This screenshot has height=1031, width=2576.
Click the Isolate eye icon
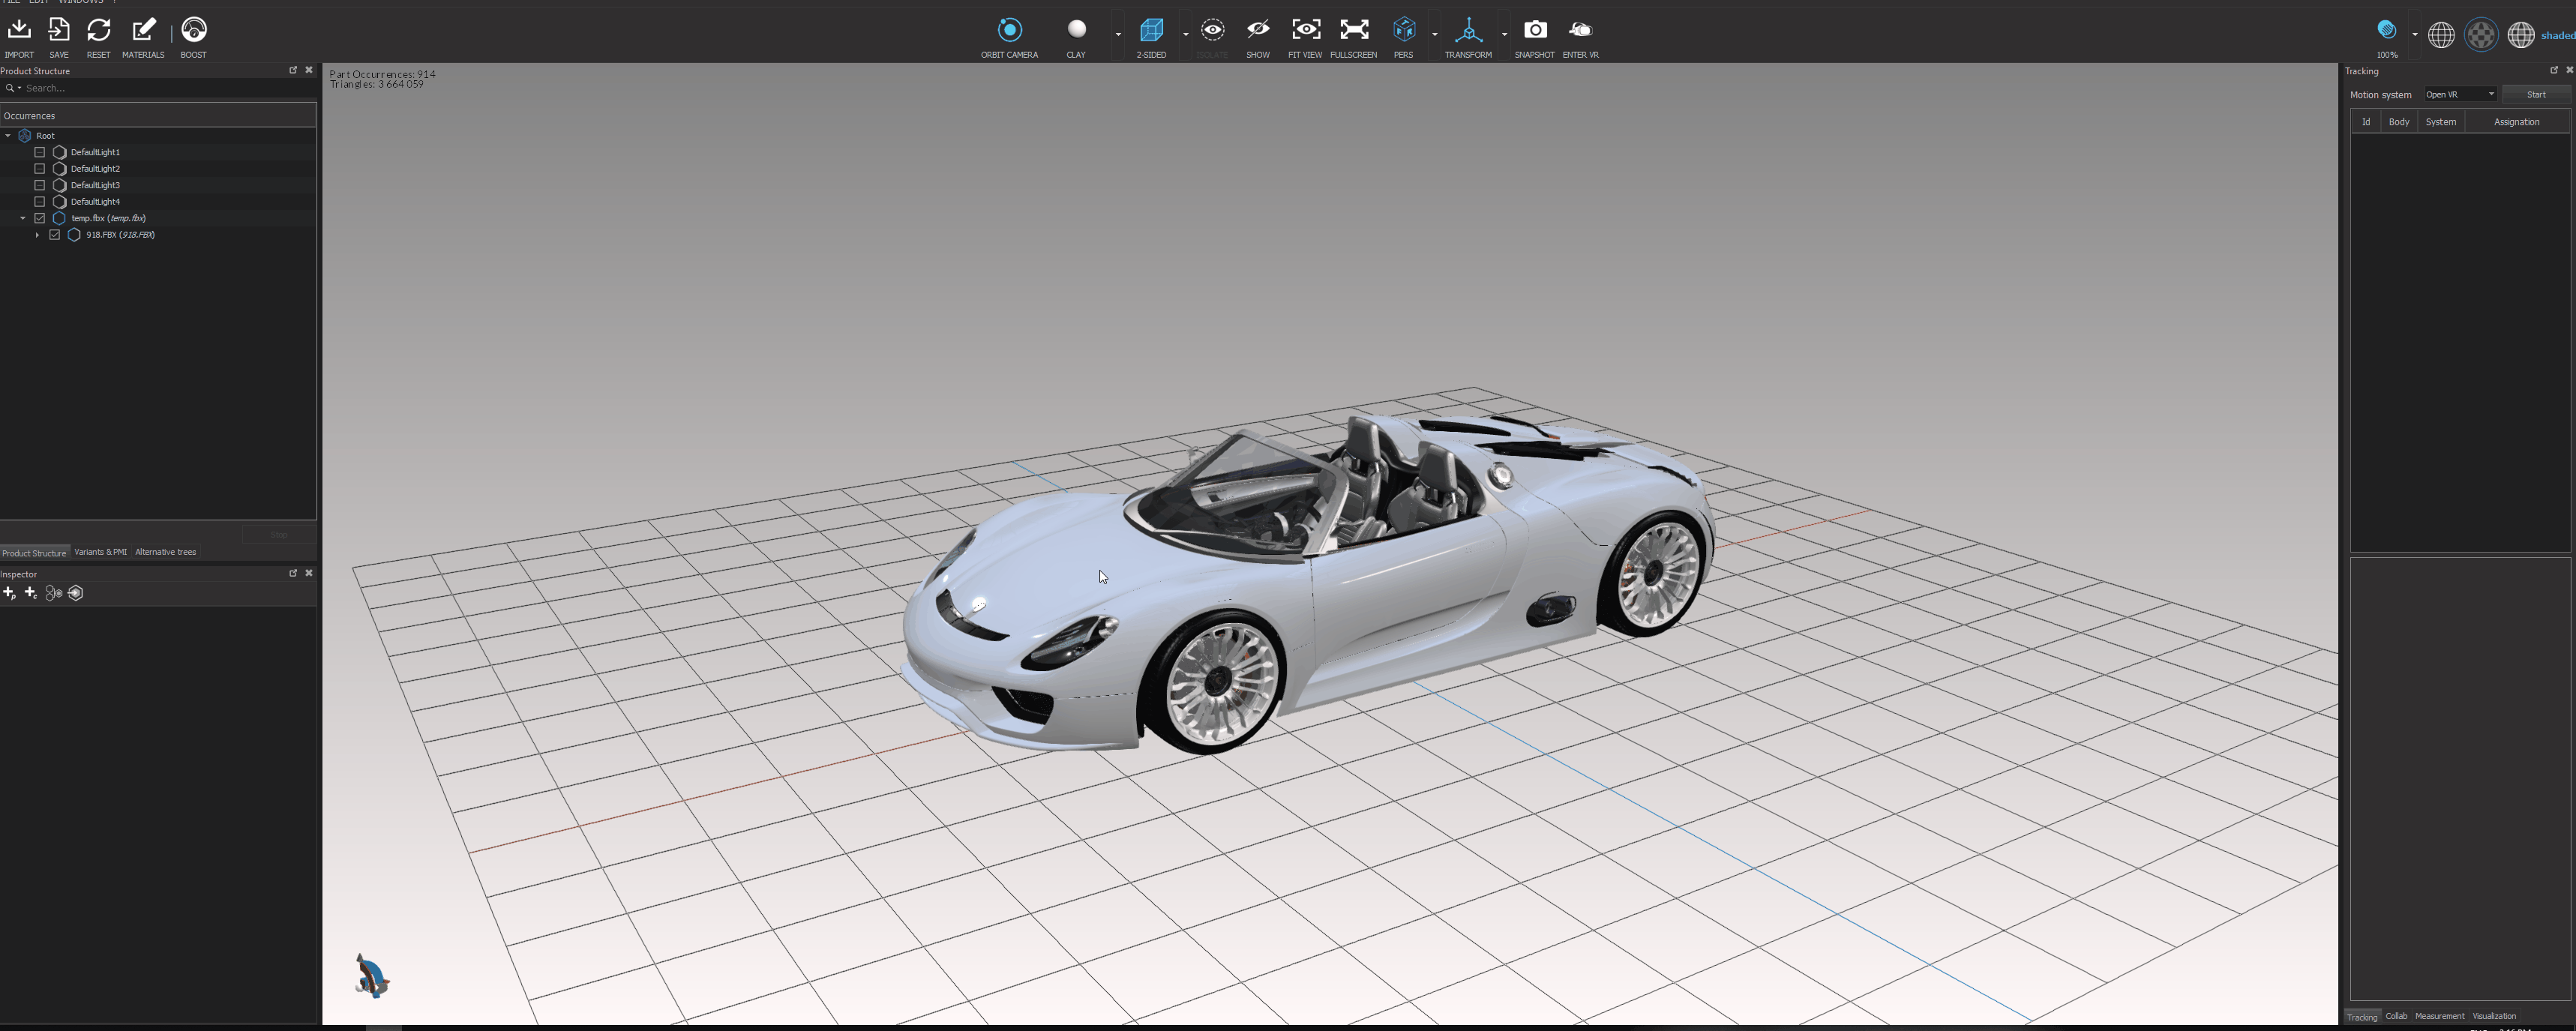click(1212, 30)
